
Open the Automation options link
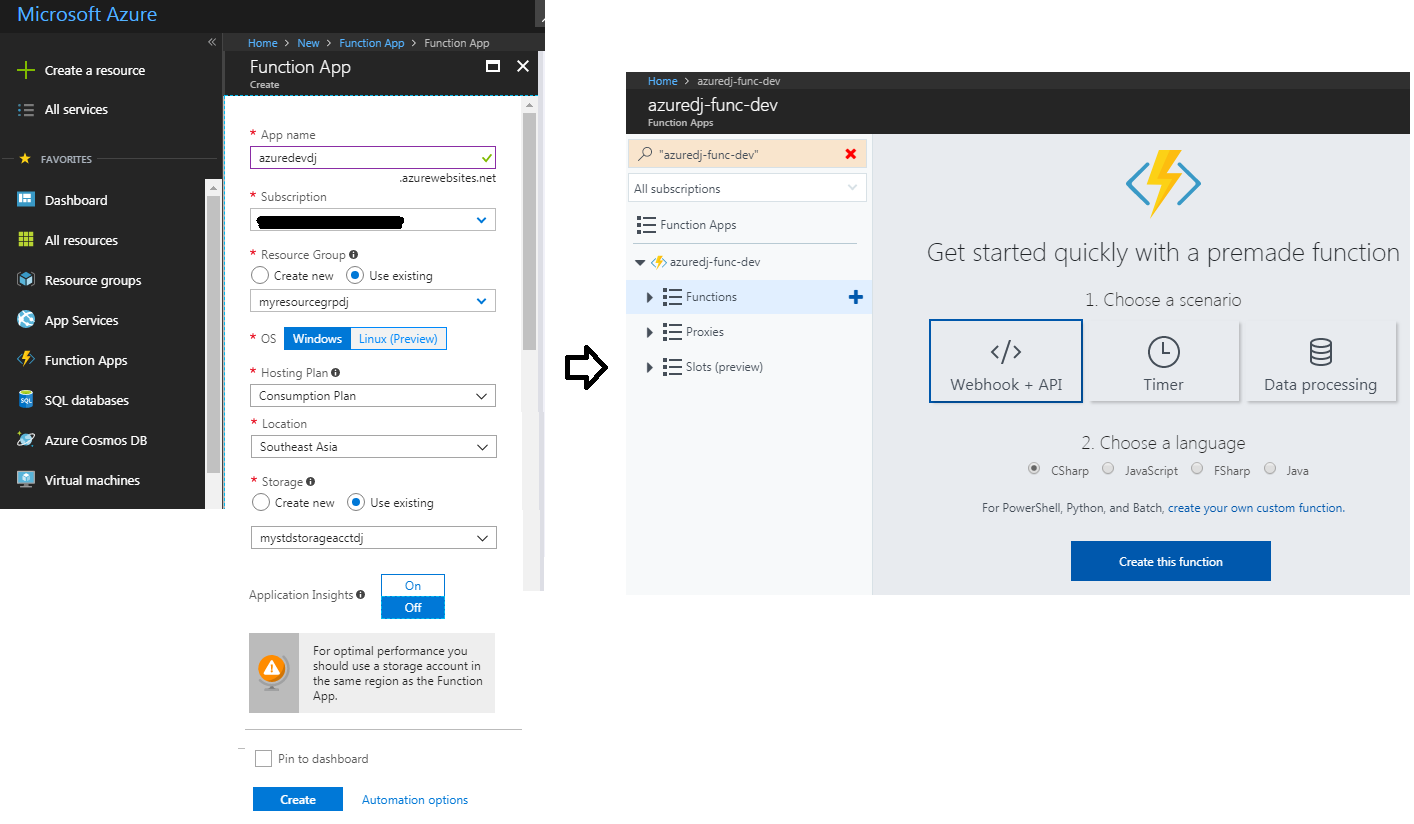[x=414, y=799]
